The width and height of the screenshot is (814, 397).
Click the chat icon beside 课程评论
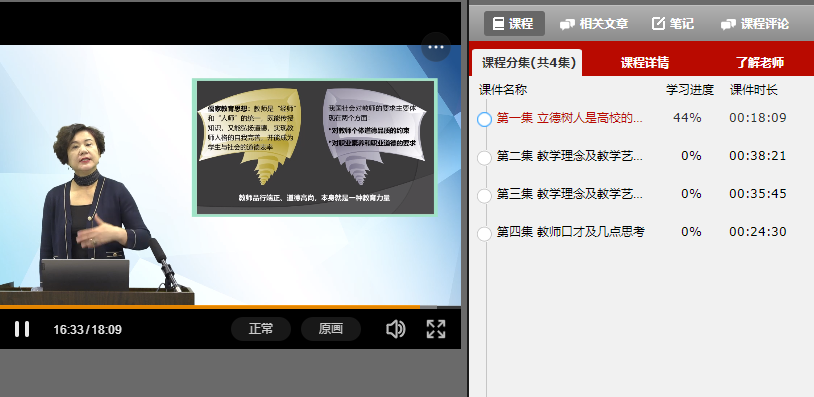(728, 24)
